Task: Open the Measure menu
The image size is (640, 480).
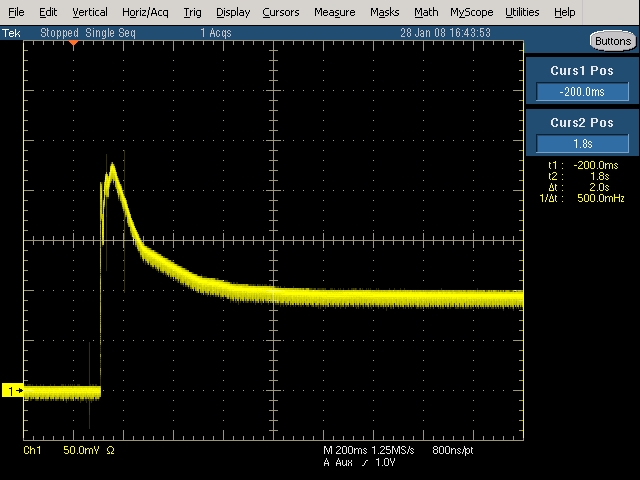Action: [x=334, y=12]
